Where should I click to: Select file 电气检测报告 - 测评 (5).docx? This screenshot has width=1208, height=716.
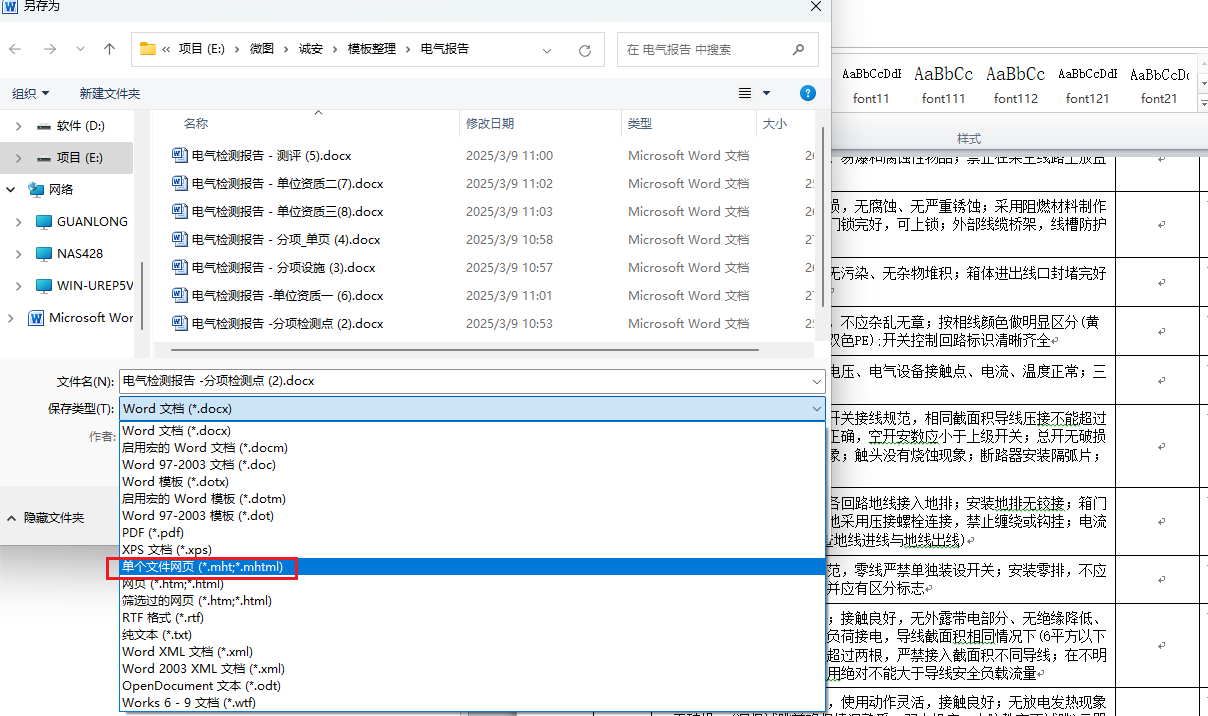click(x=271, y=156)
